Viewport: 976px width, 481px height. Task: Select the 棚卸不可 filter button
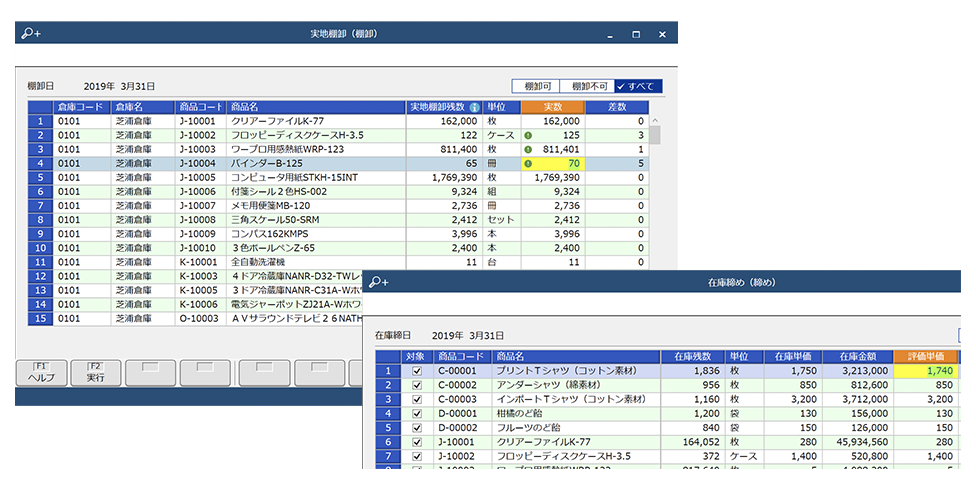tap(587, 86)
